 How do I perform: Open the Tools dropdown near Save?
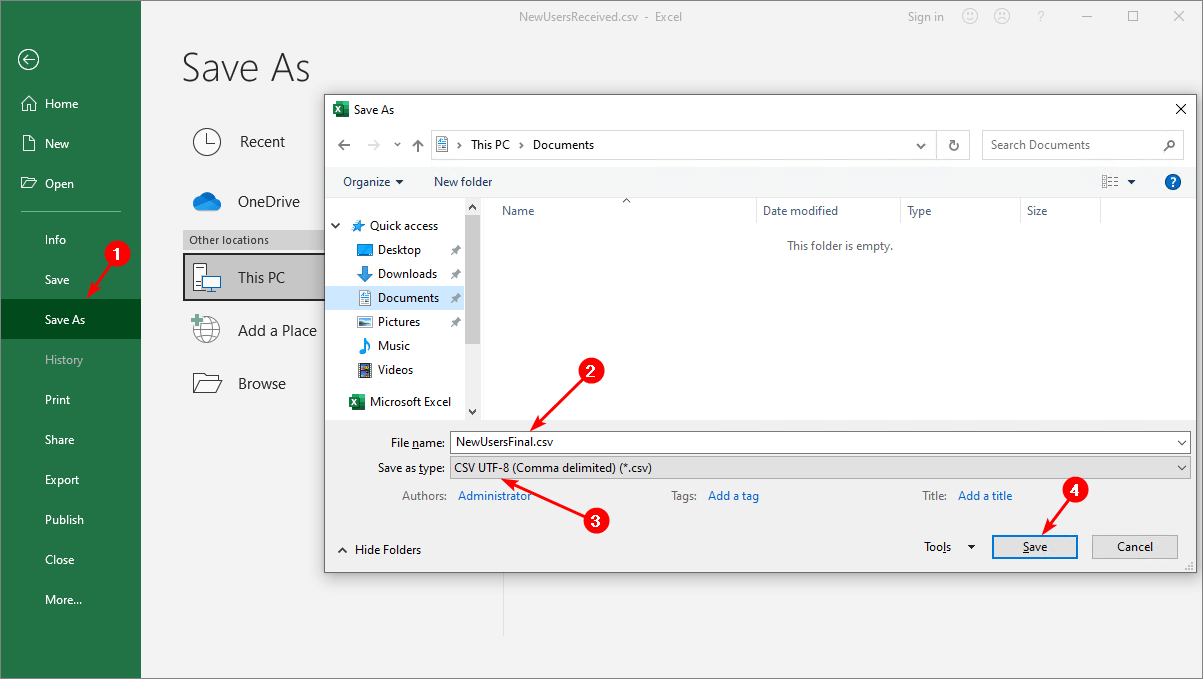(x=949, y=547)
